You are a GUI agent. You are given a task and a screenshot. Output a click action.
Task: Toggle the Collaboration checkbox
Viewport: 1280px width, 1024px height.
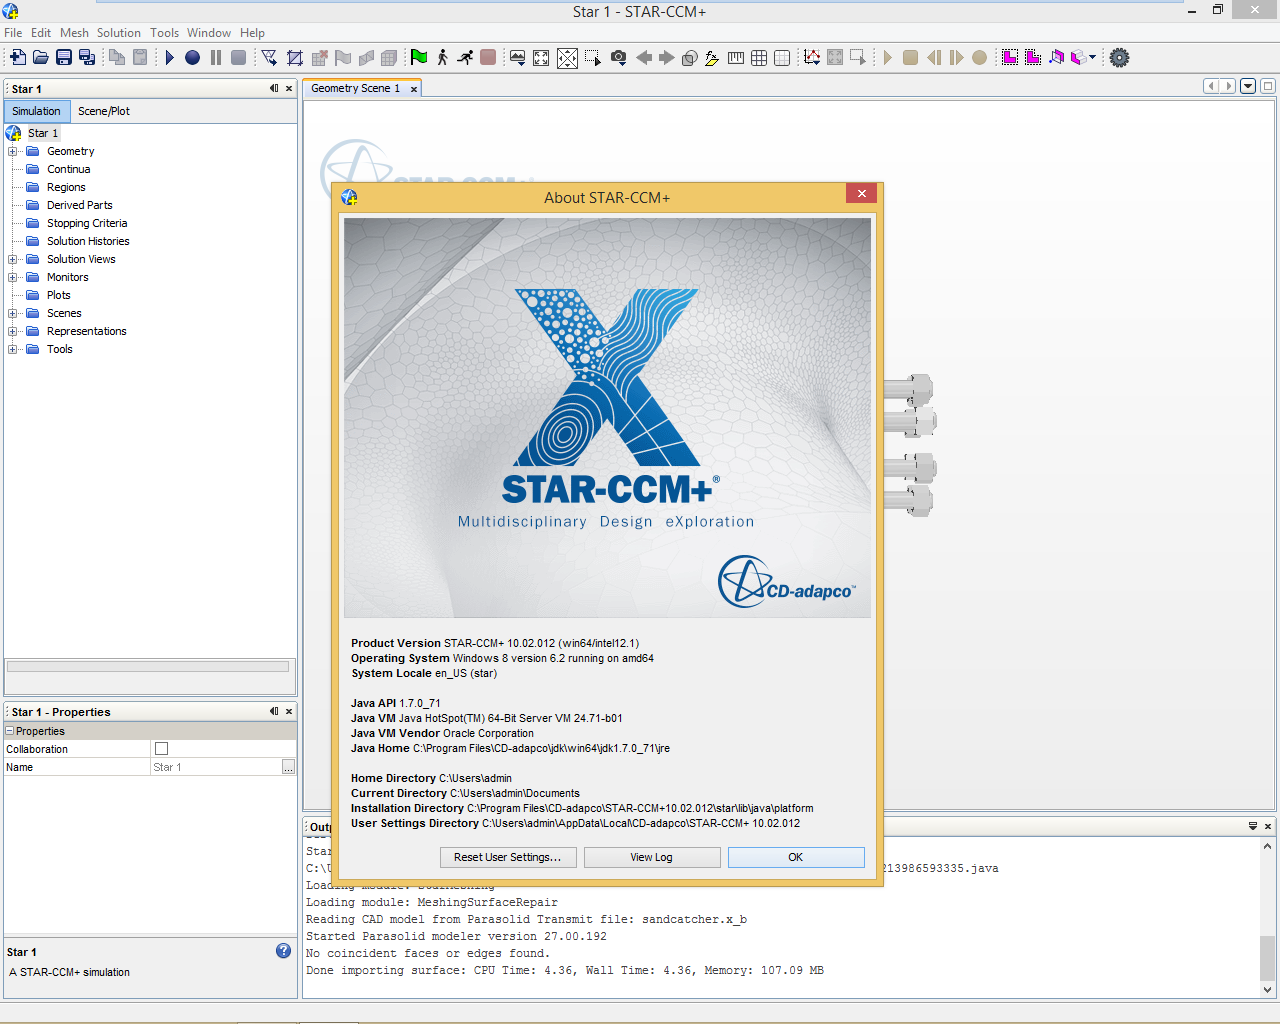(x=161, y=749)
